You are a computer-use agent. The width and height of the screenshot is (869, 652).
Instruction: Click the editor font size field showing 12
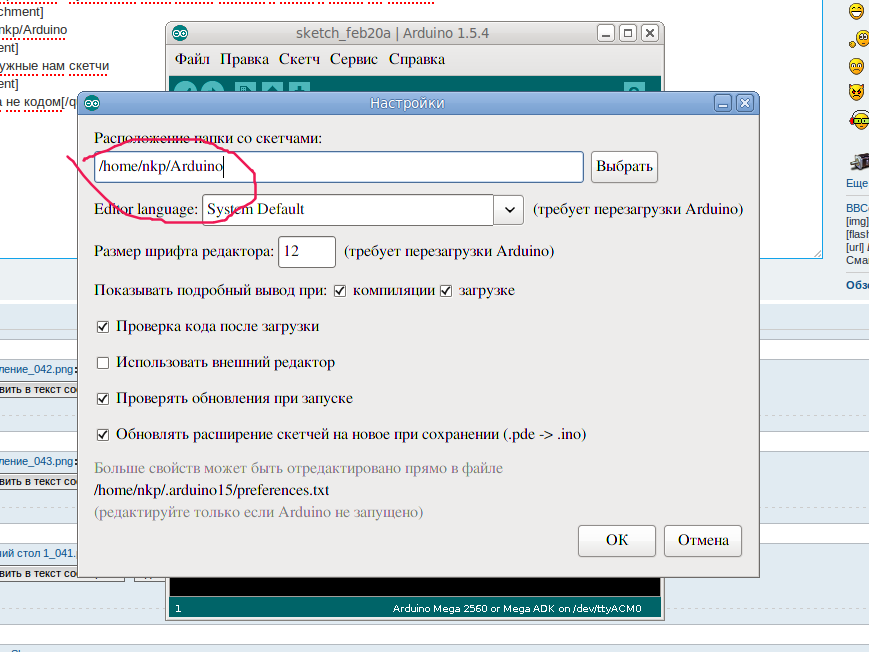click(x=306, y=252)
